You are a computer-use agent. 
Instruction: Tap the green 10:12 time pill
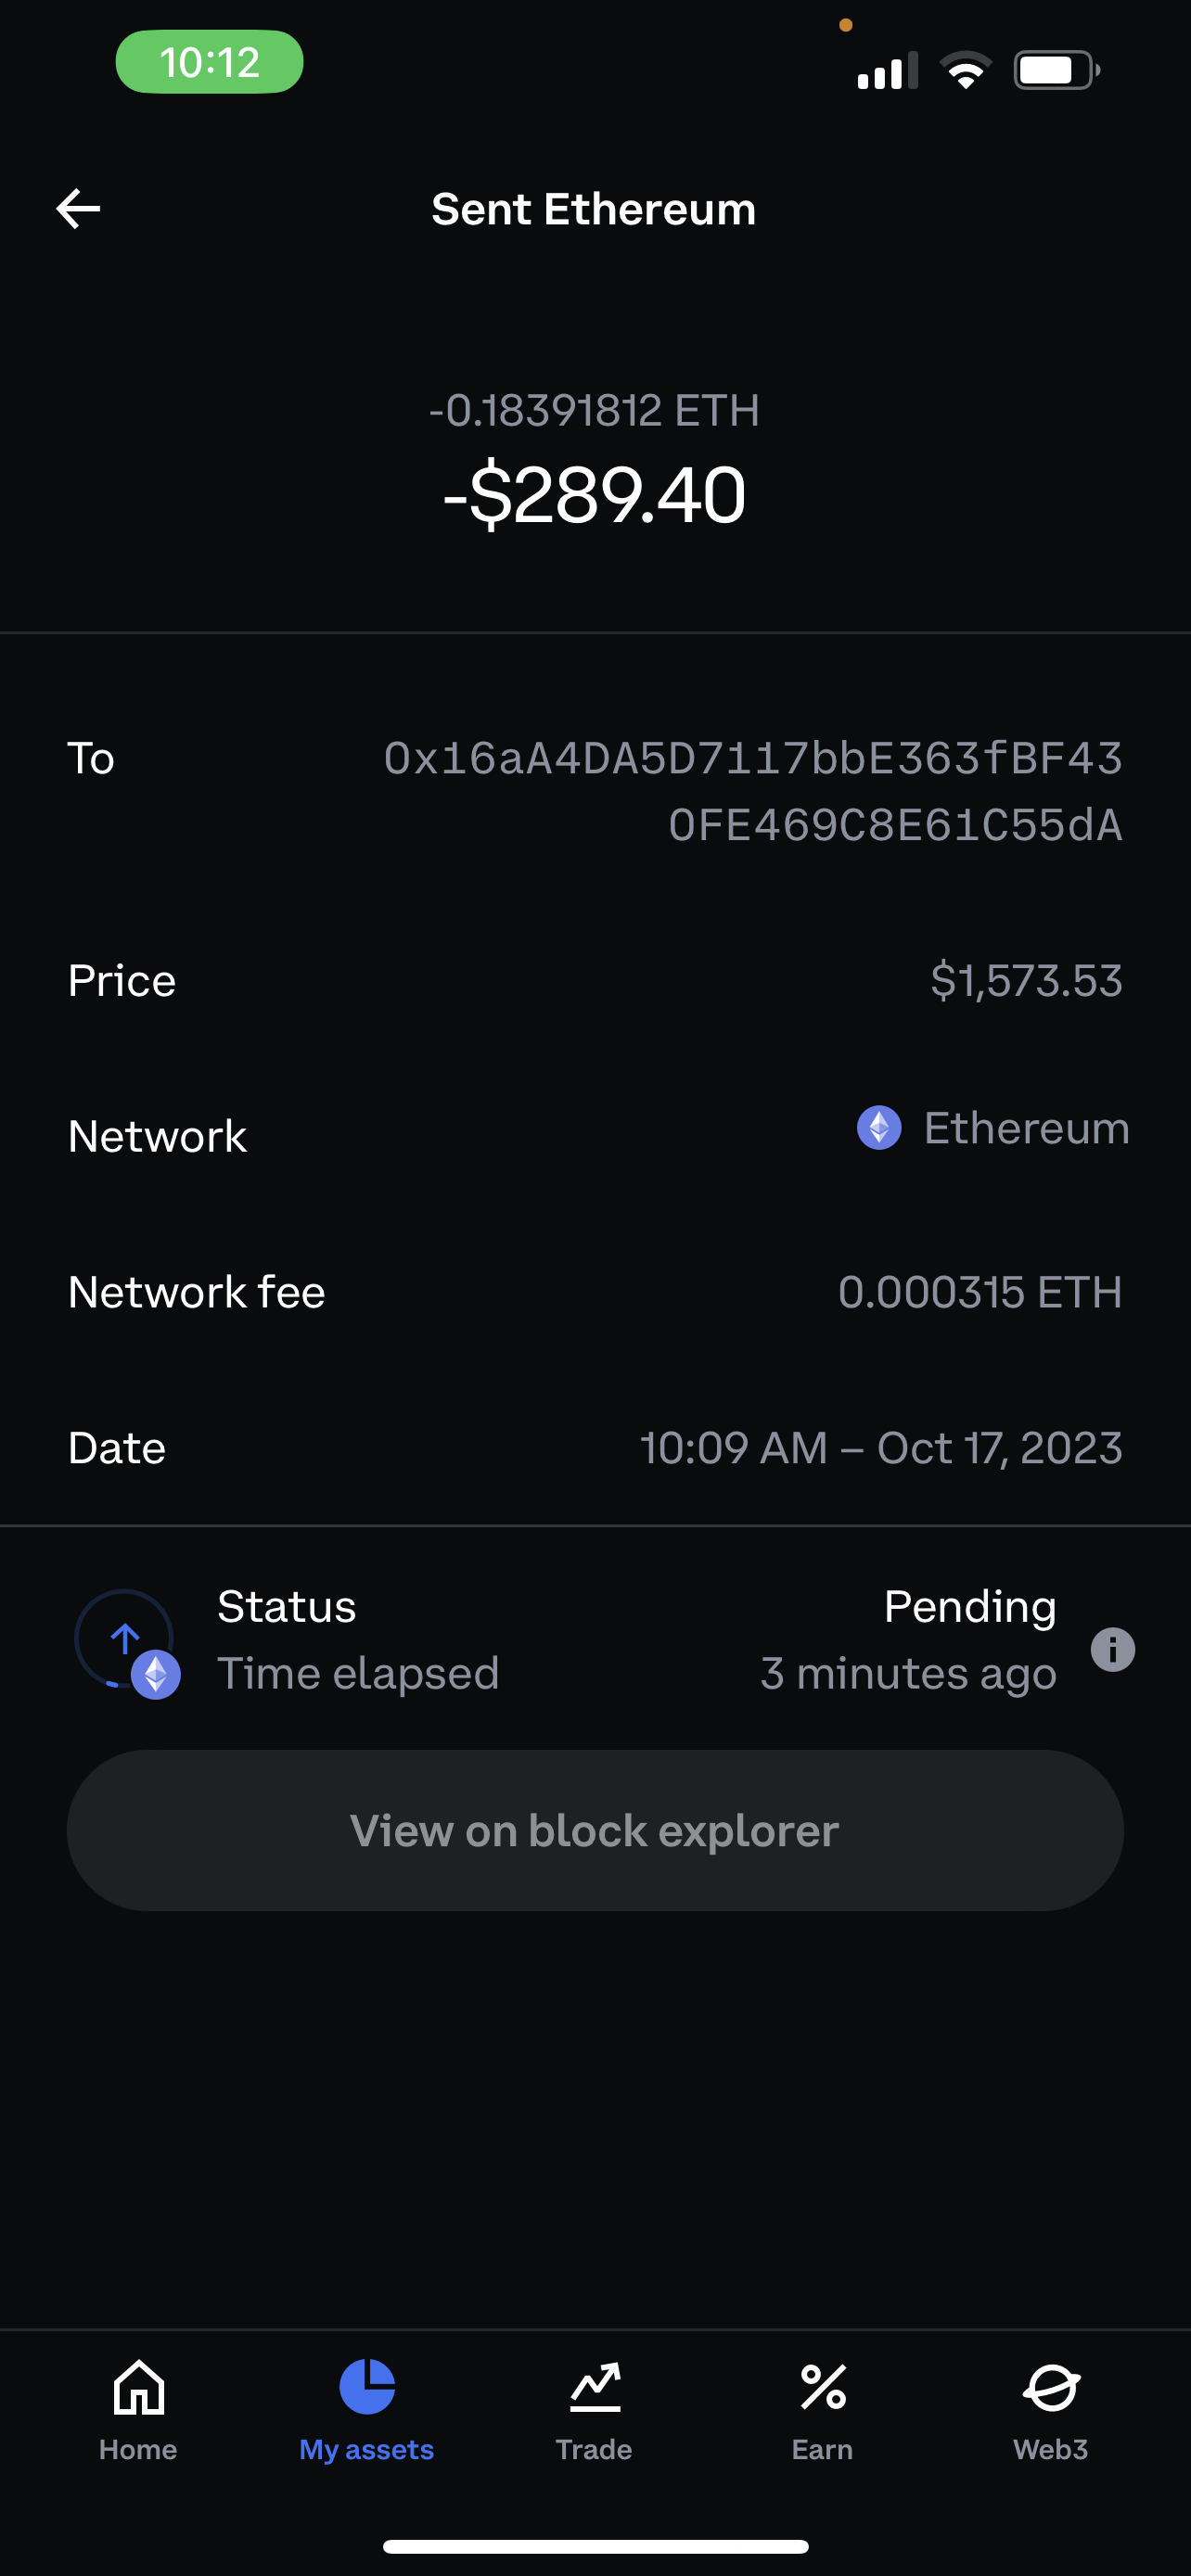(209, 62)
